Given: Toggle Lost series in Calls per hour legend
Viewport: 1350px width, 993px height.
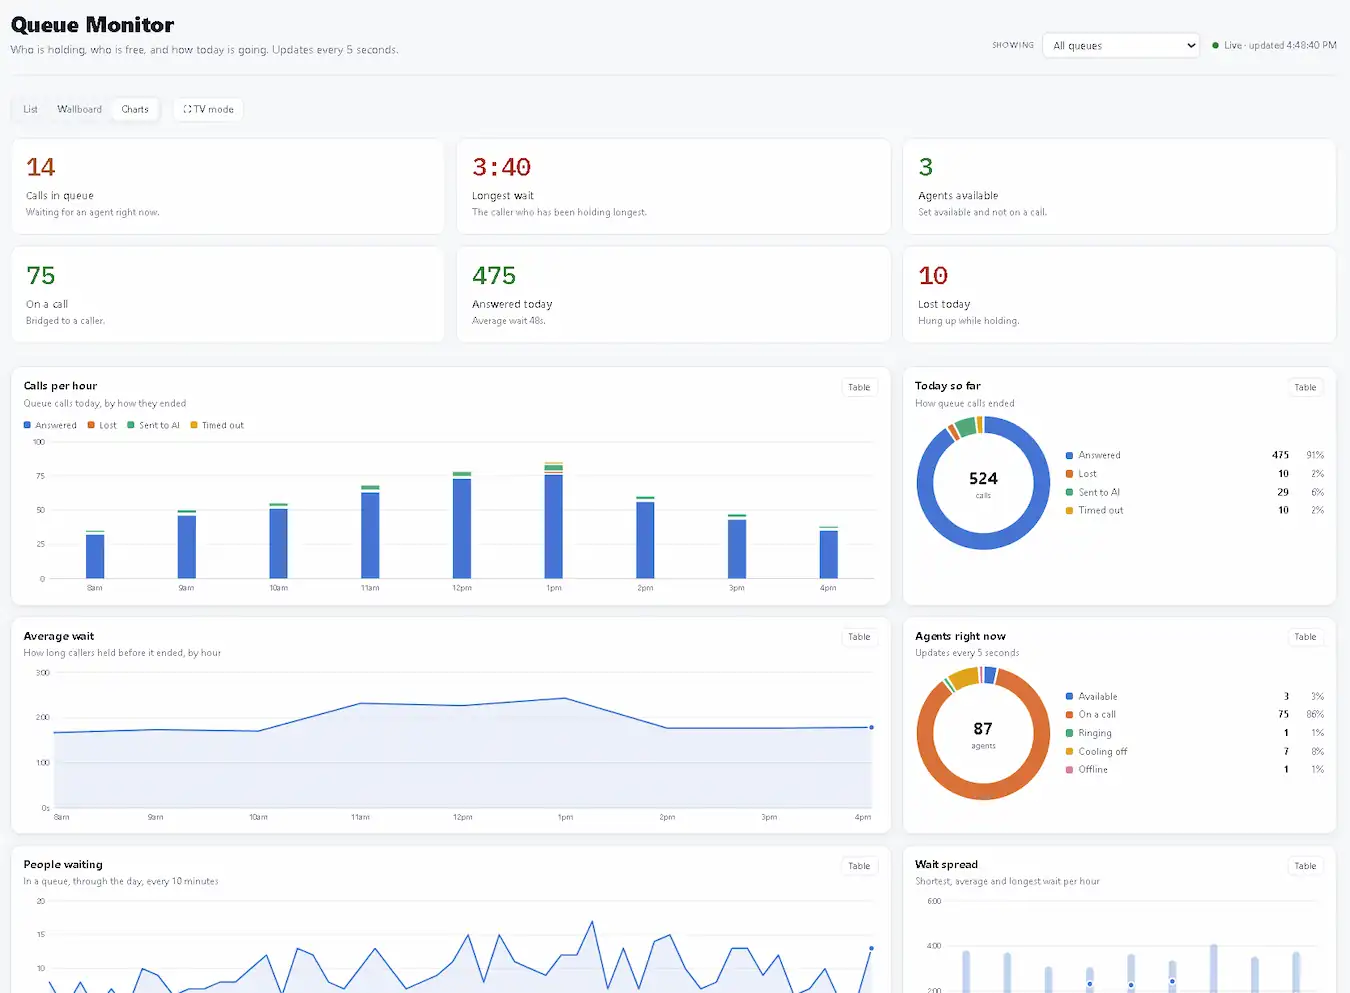Looking at the screenshot, I should point(102,425).
